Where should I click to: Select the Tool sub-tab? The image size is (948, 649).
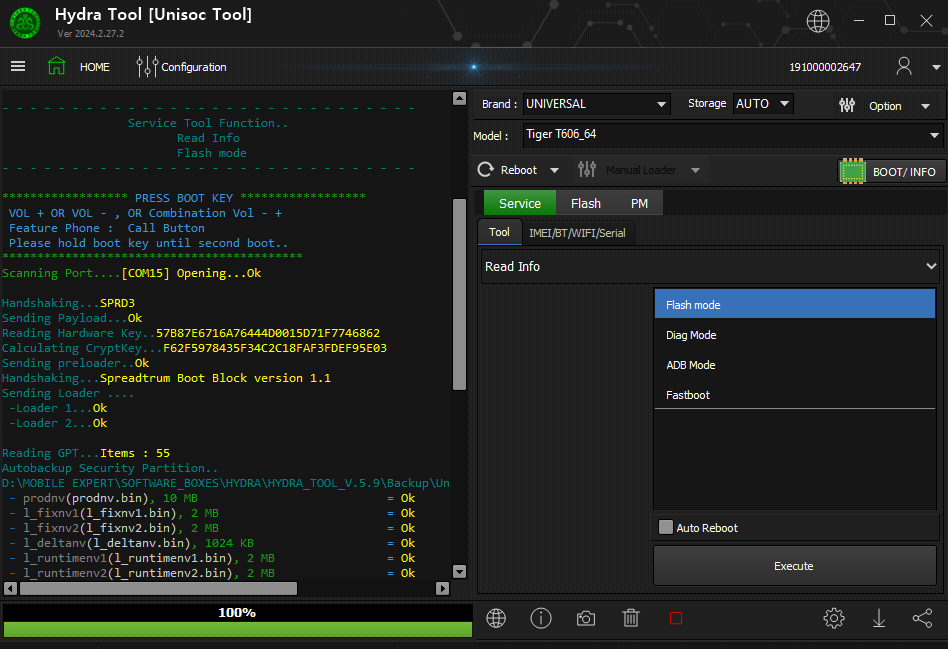pos(499,232)
